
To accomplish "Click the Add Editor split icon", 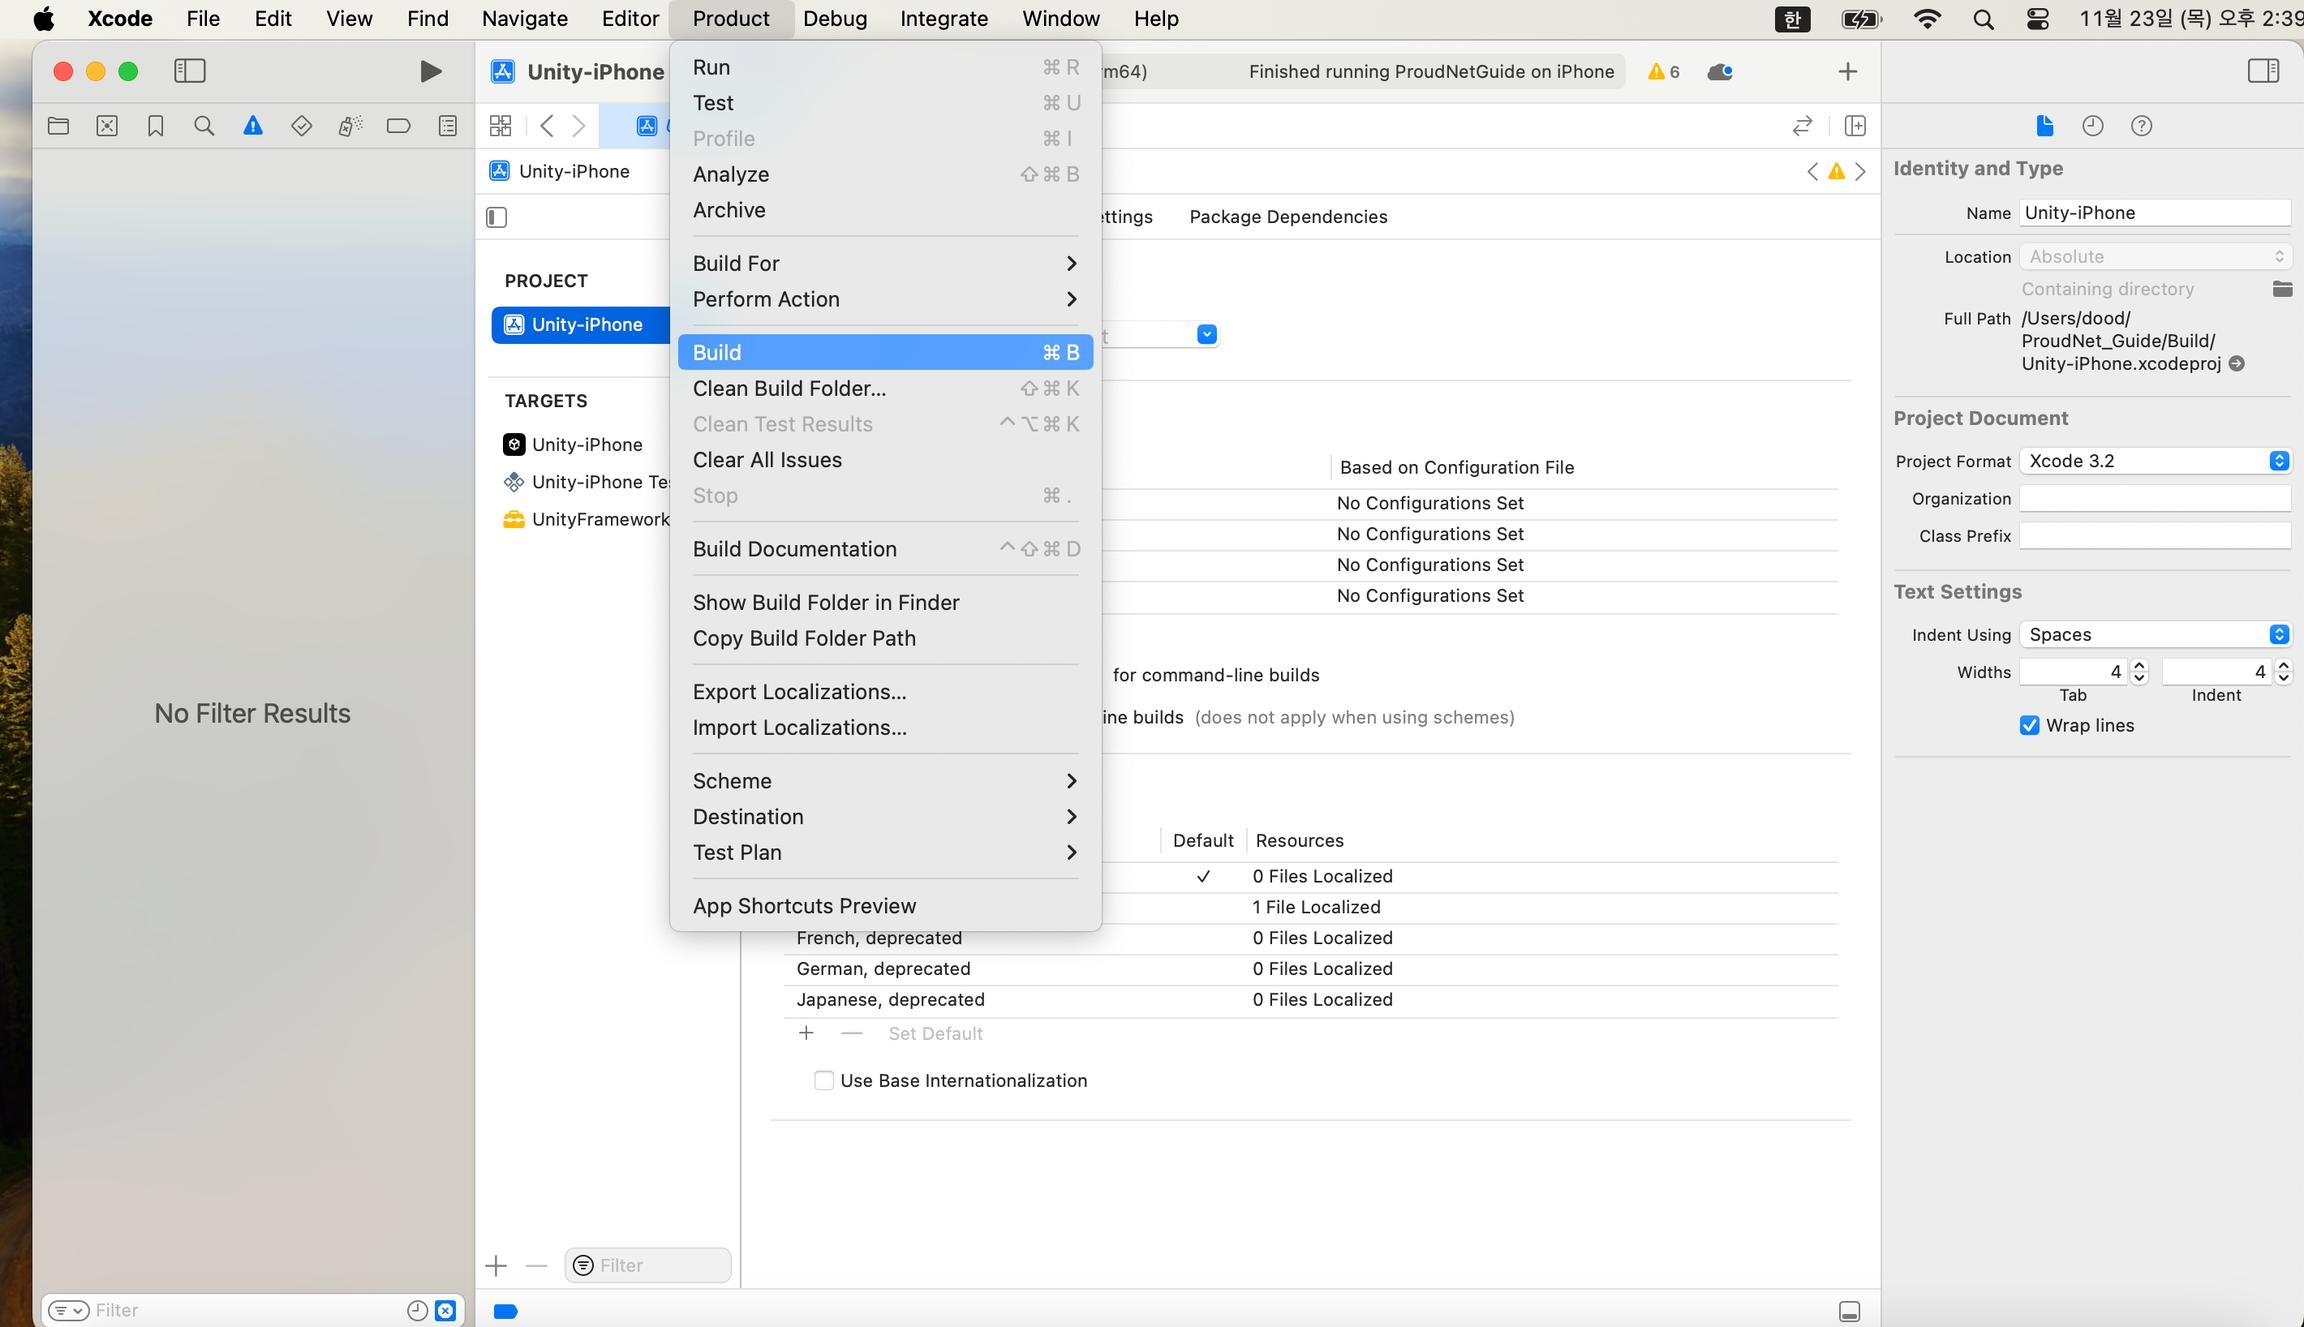I will pos(1855,126).
